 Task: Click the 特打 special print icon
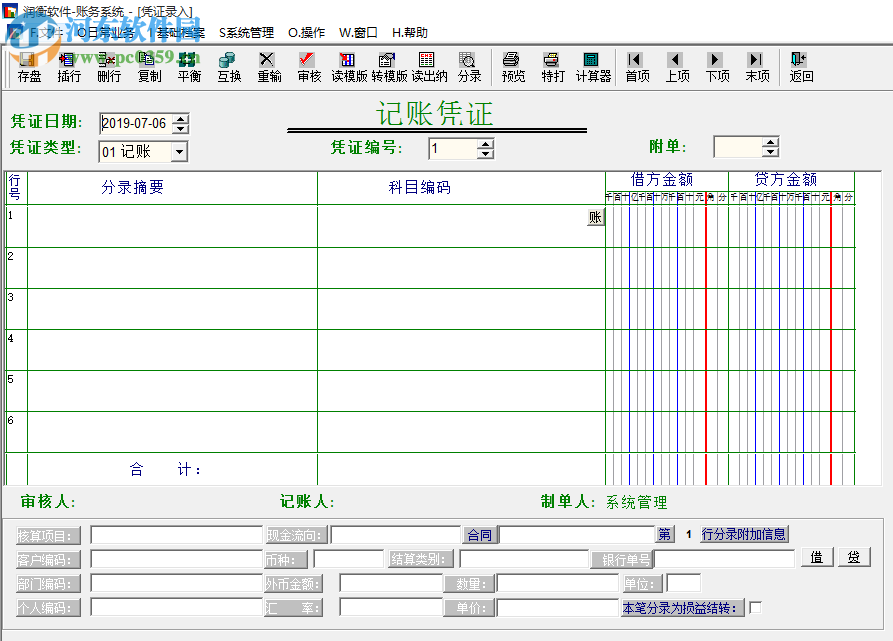[552, 67]
